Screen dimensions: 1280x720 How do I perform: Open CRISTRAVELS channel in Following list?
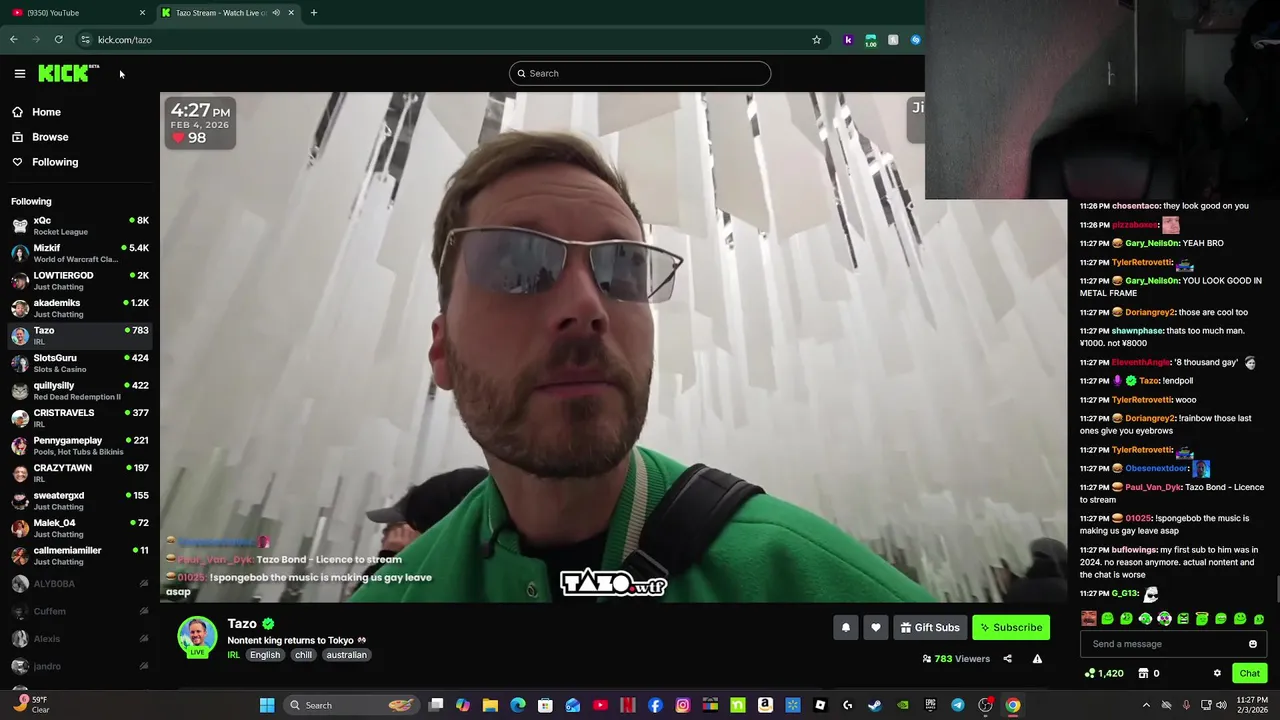80,418
